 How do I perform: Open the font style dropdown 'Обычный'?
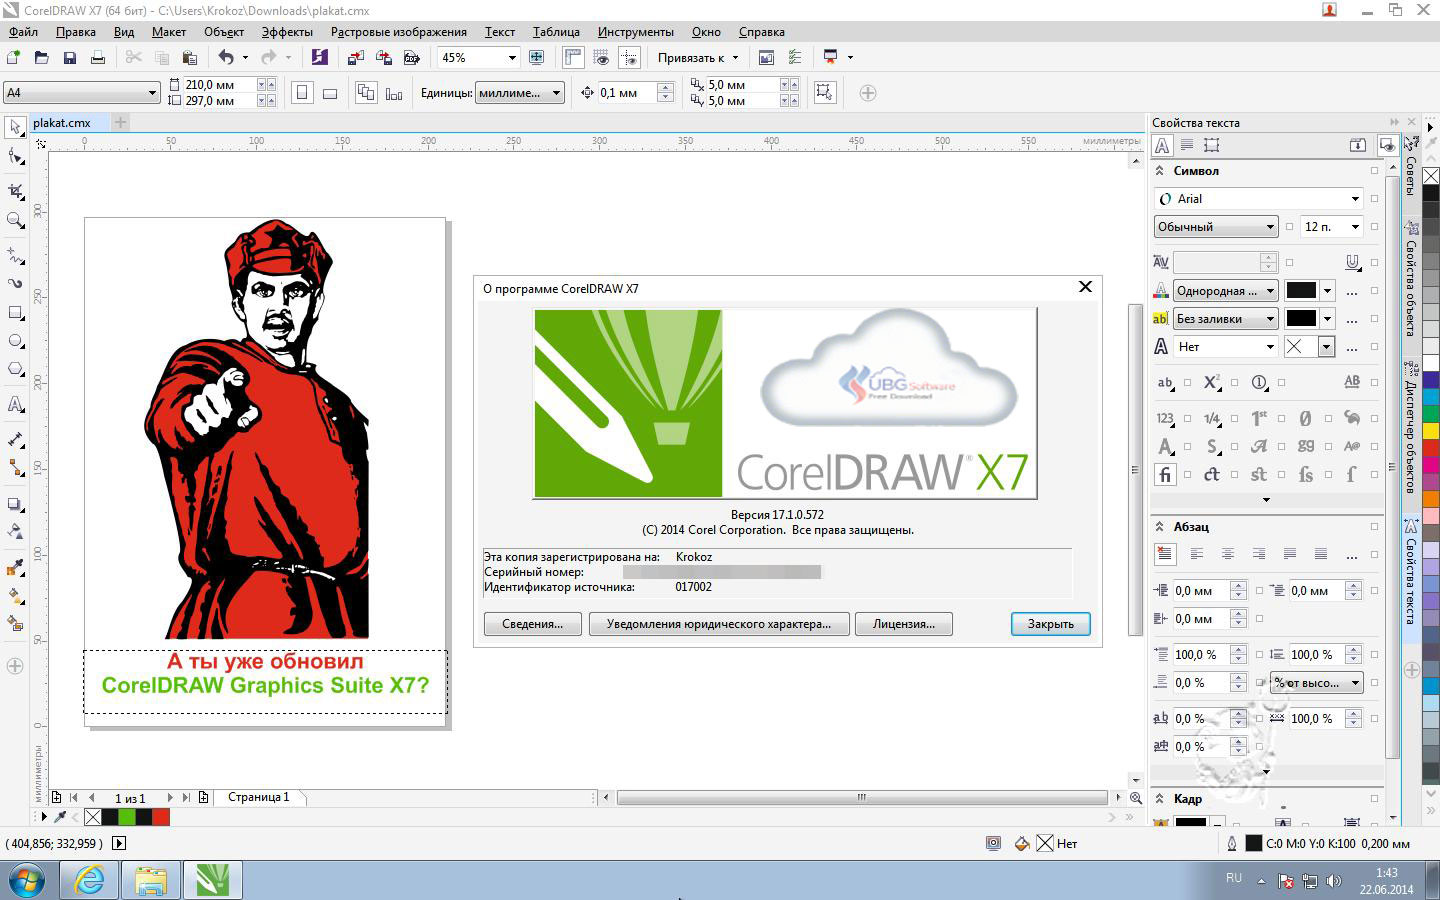[1270, 227]
